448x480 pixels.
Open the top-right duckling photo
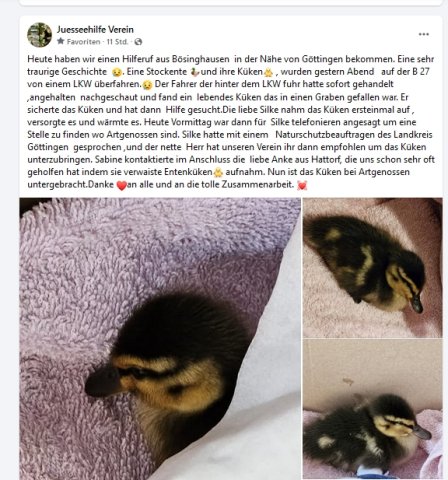(373, 267)
